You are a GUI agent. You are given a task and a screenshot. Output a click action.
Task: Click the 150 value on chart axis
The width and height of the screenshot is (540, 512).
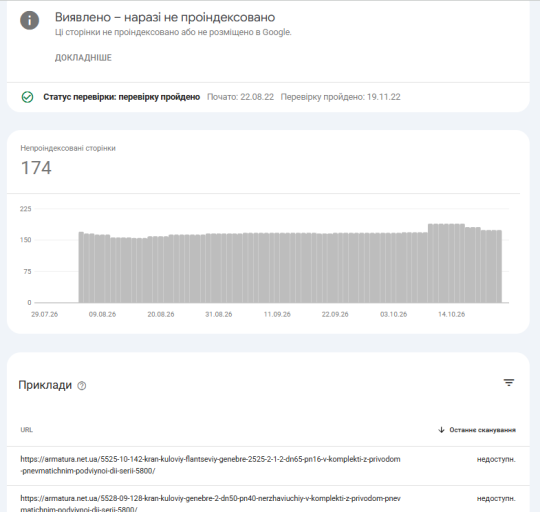pos(25,240)
